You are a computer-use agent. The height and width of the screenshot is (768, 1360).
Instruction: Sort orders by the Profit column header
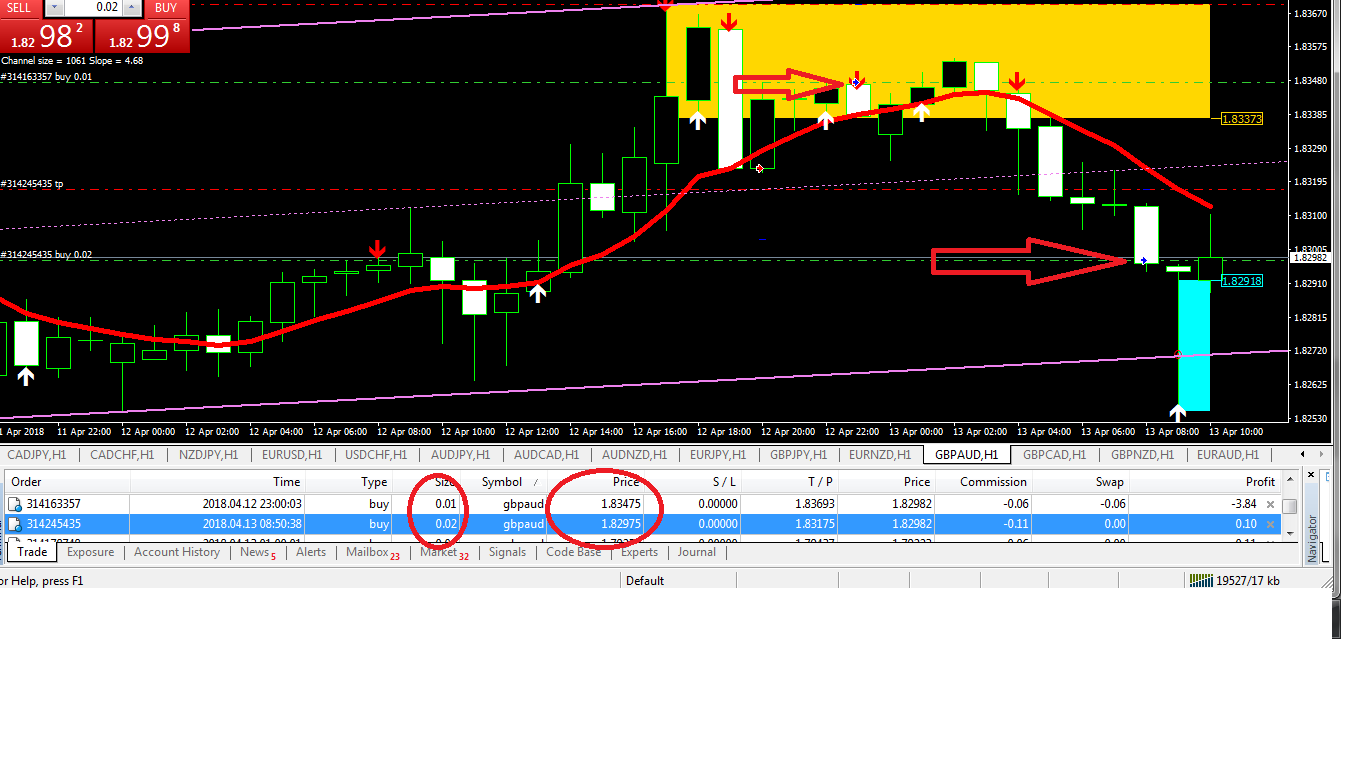tap(1259, 482)
